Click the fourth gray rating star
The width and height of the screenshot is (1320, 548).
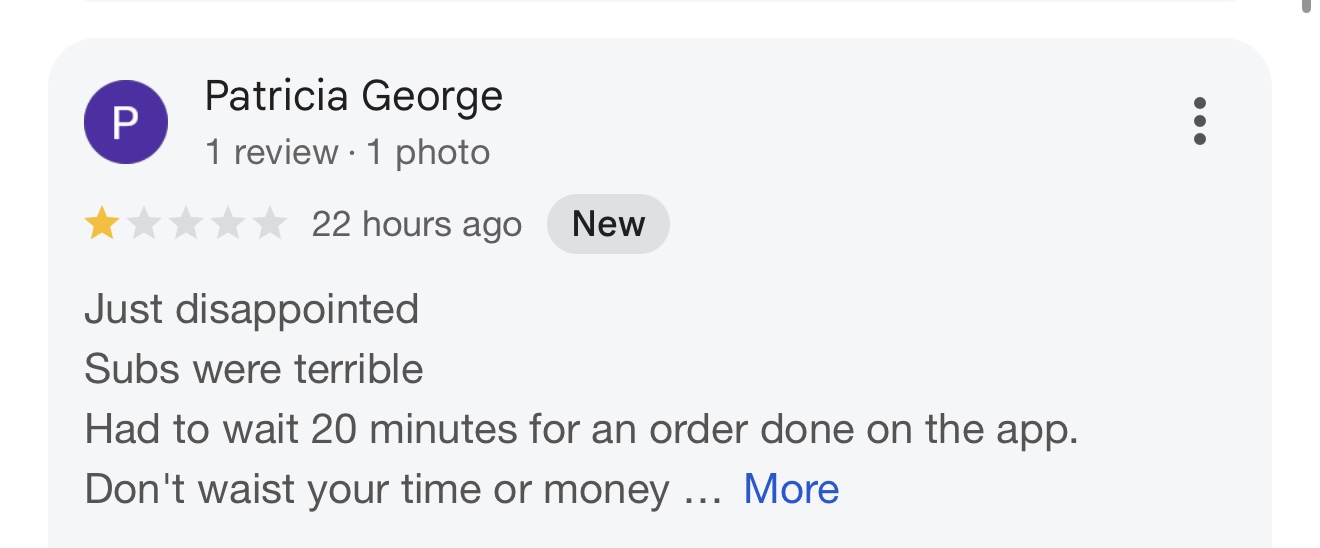(228, 224)
